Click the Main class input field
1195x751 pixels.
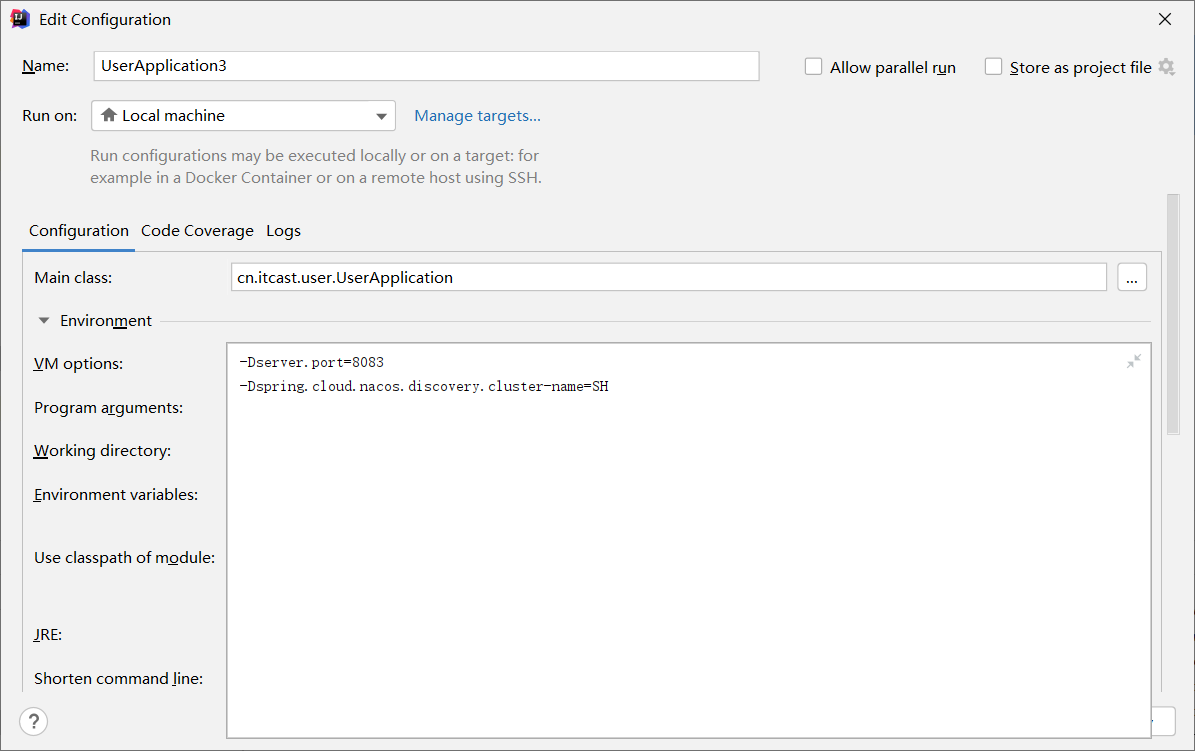point(668,278)
